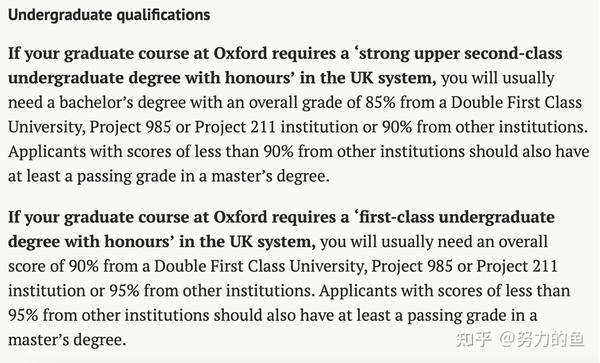Click the word 'Oxford' in the first paragraph
The width and height of the screenshot is (600, 363).
pos(240,53)
